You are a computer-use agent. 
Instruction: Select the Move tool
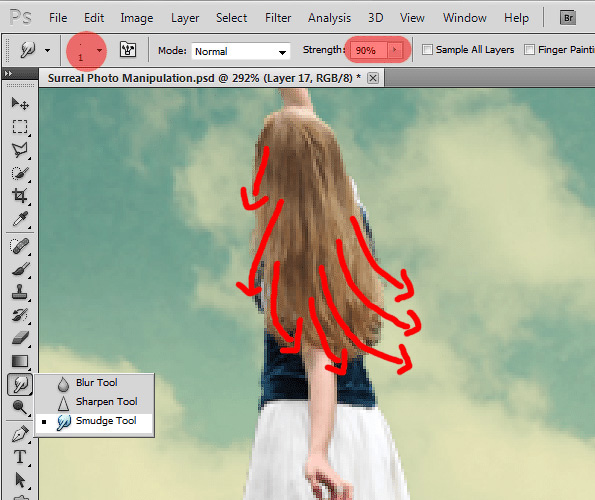[x=20, y=104]
